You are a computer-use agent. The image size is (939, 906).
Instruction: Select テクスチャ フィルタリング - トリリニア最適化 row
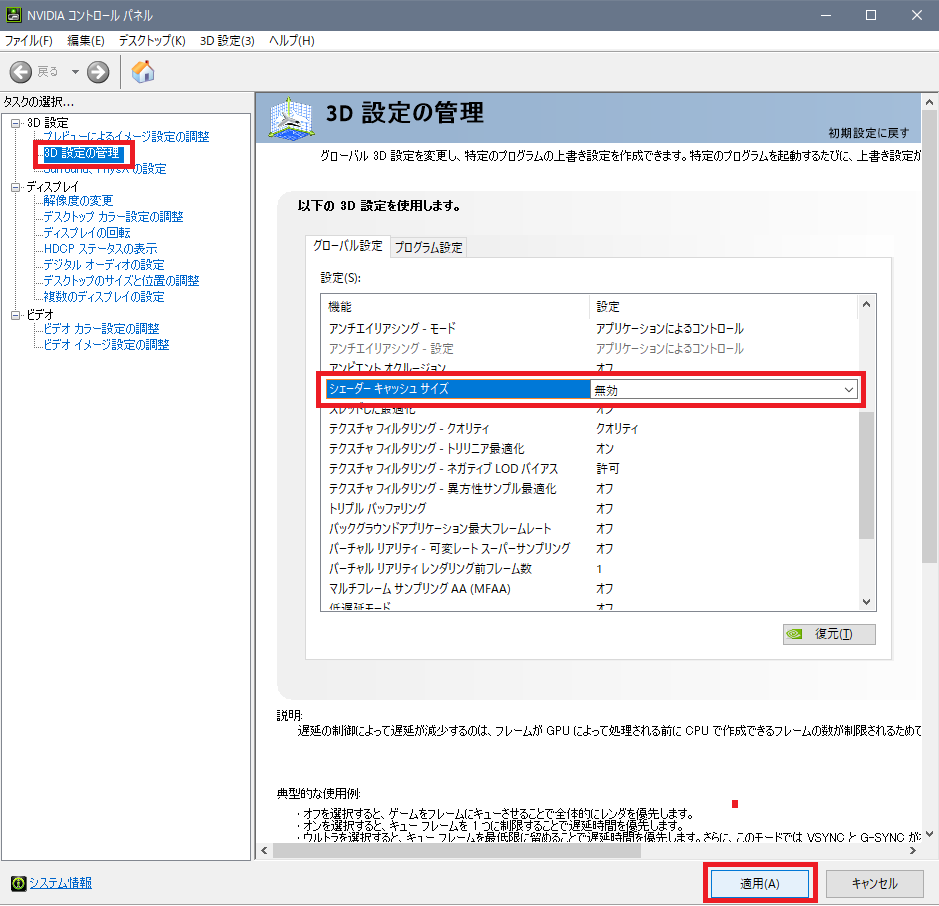click(x=590, y=449)
